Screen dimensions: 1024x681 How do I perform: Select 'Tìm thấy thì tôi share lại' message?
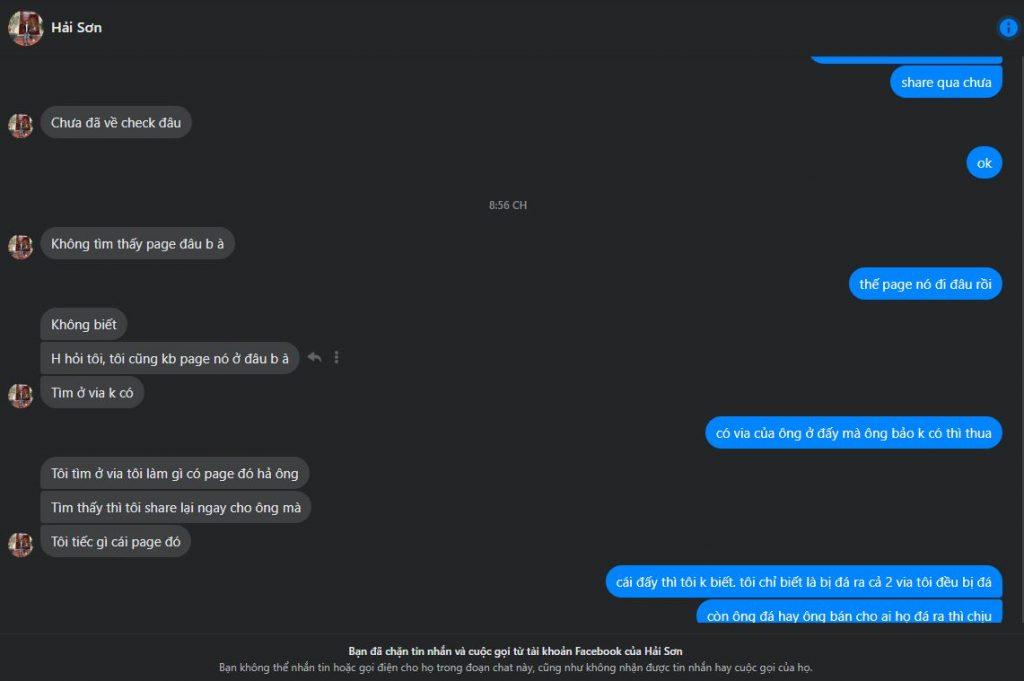click(176, 507)
